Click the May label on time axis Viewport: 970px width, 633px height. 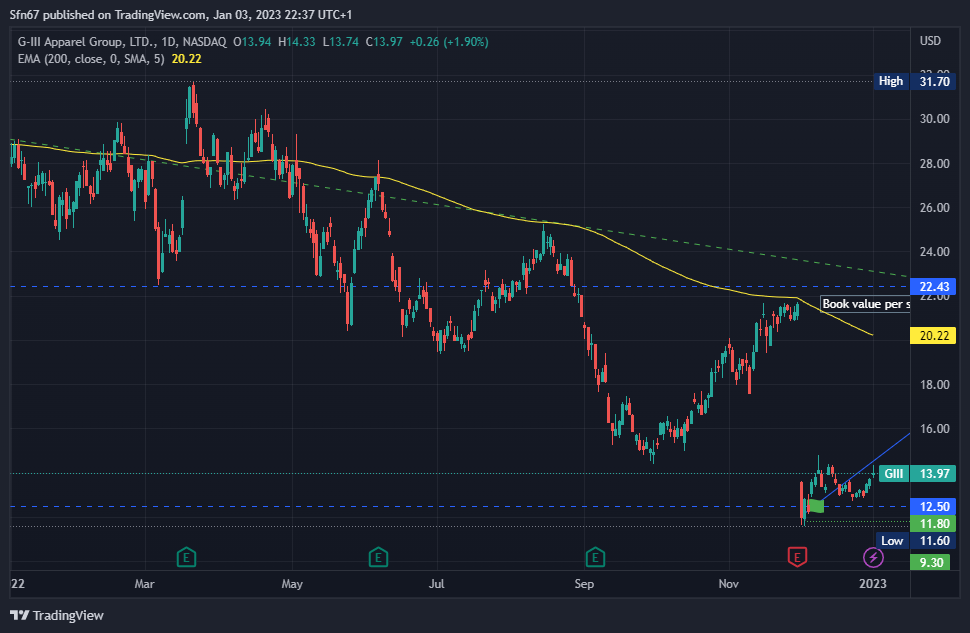292,583
